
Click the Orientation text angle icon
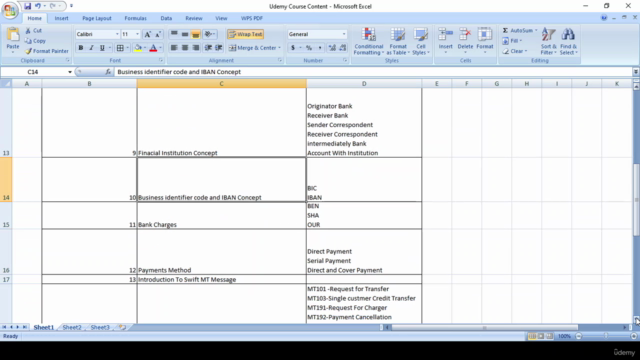209,34
